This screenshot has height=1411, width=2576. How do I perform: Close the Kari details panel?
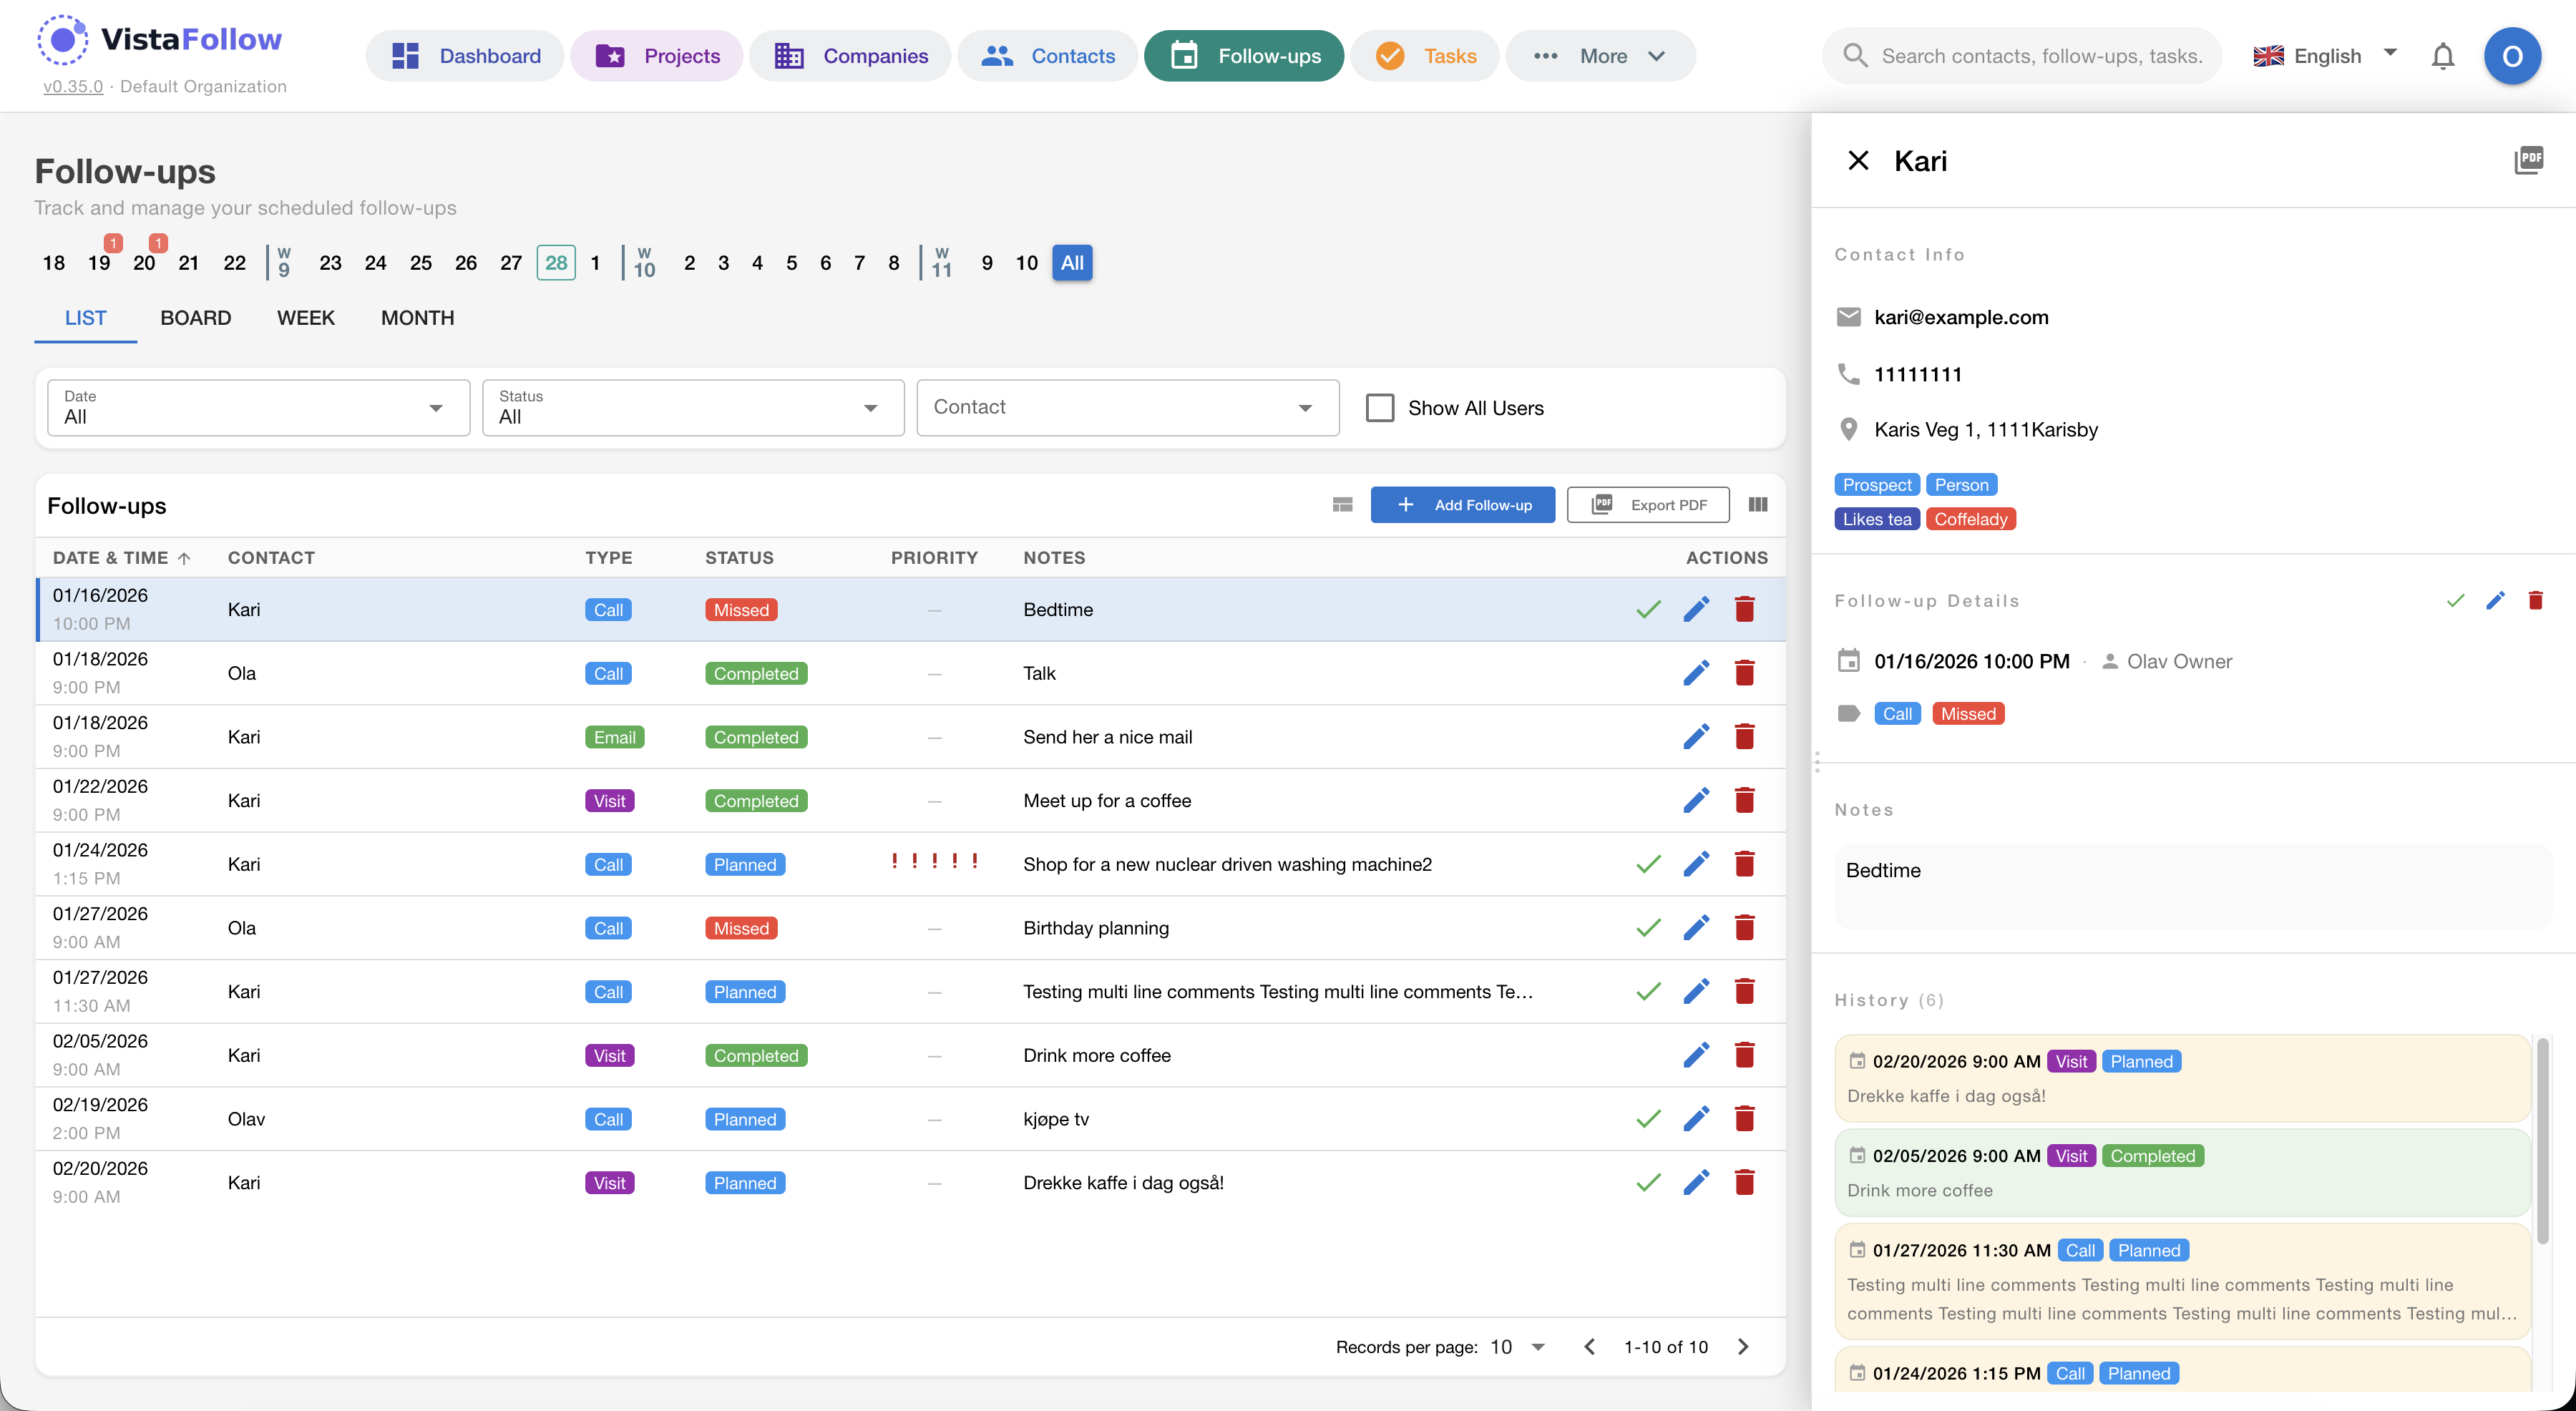pos(1858,161)
